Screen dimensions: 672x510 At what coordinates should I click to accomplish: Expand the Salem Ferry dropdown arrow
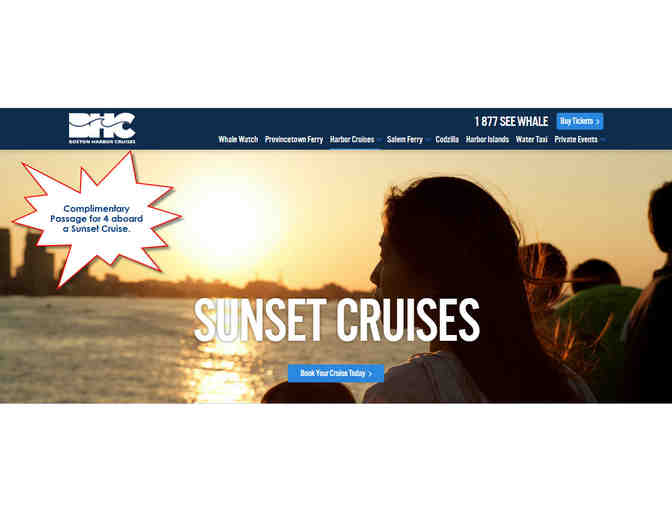pyautogui.click(x=427, y=140)
